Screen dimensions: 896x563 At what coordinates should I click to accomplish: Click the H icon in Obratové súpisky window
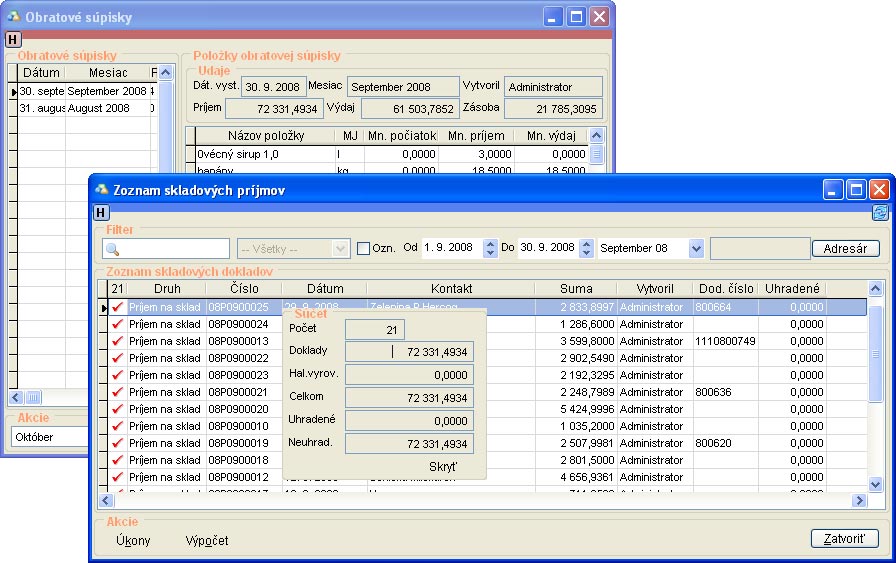tap(13, 39)
